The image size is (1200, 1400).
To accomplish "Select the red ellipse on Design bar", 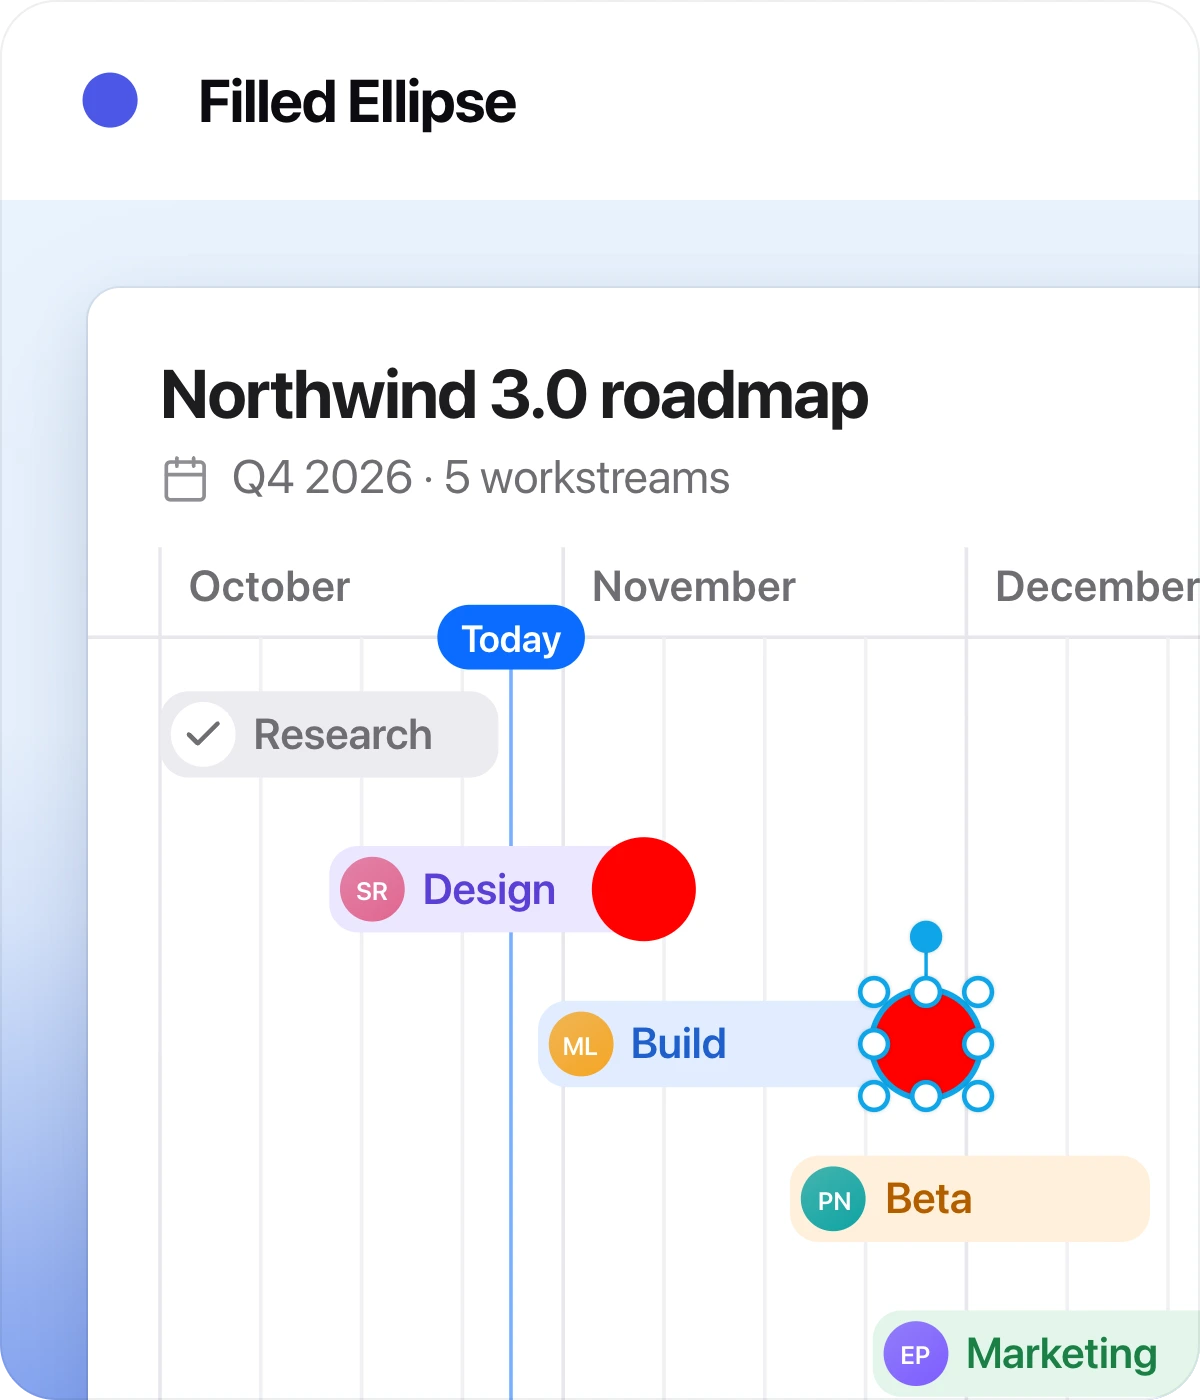I will click(644, 889).
